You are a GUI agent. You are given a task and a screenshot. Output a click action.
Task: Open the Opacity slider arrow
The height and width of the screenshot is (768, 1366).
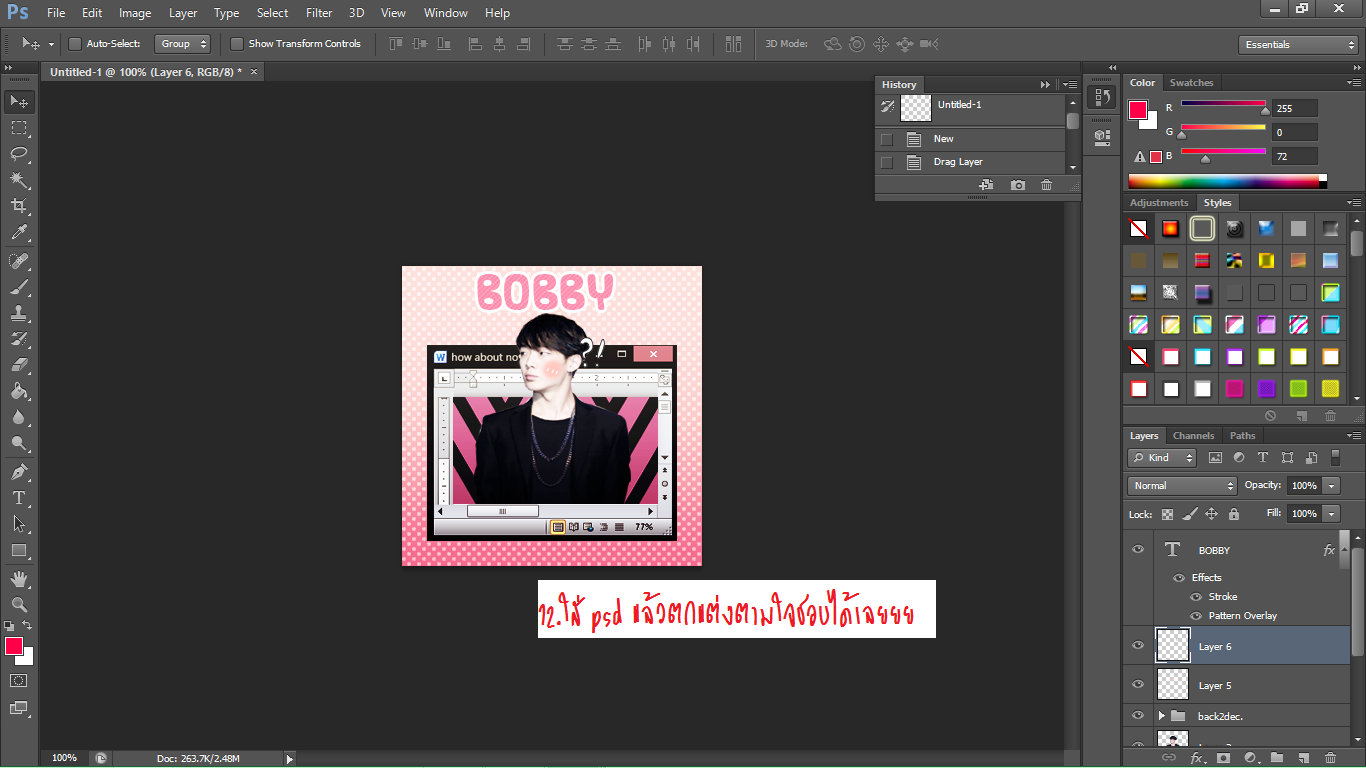point(1331,485)
